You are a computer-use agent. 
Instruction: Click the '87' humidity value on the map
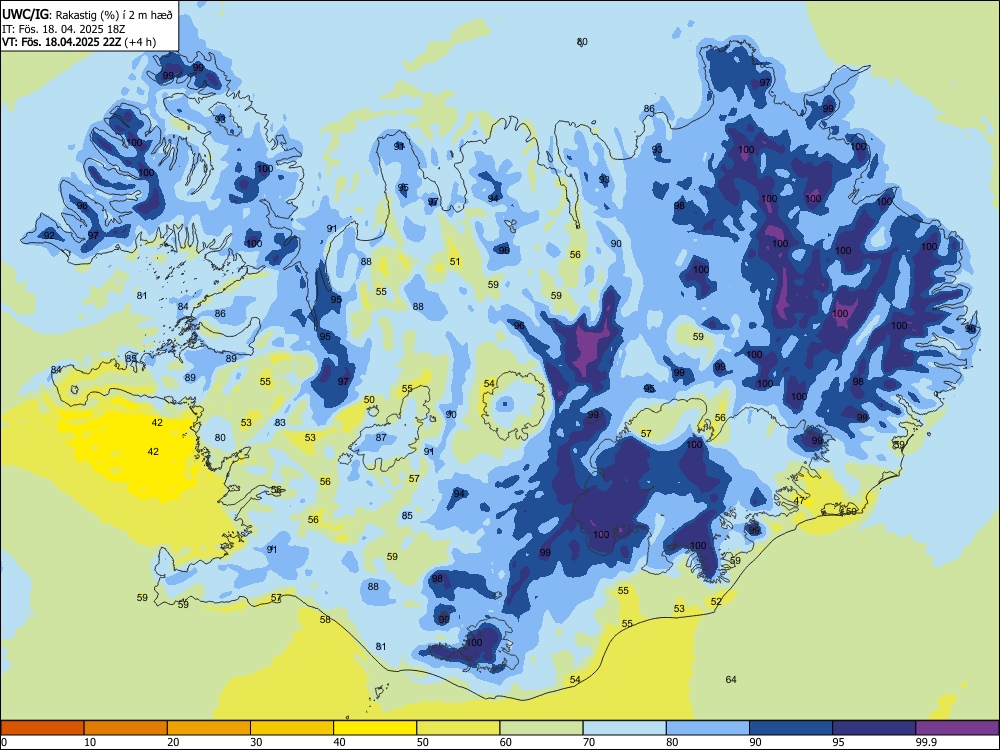coord(381,437)
